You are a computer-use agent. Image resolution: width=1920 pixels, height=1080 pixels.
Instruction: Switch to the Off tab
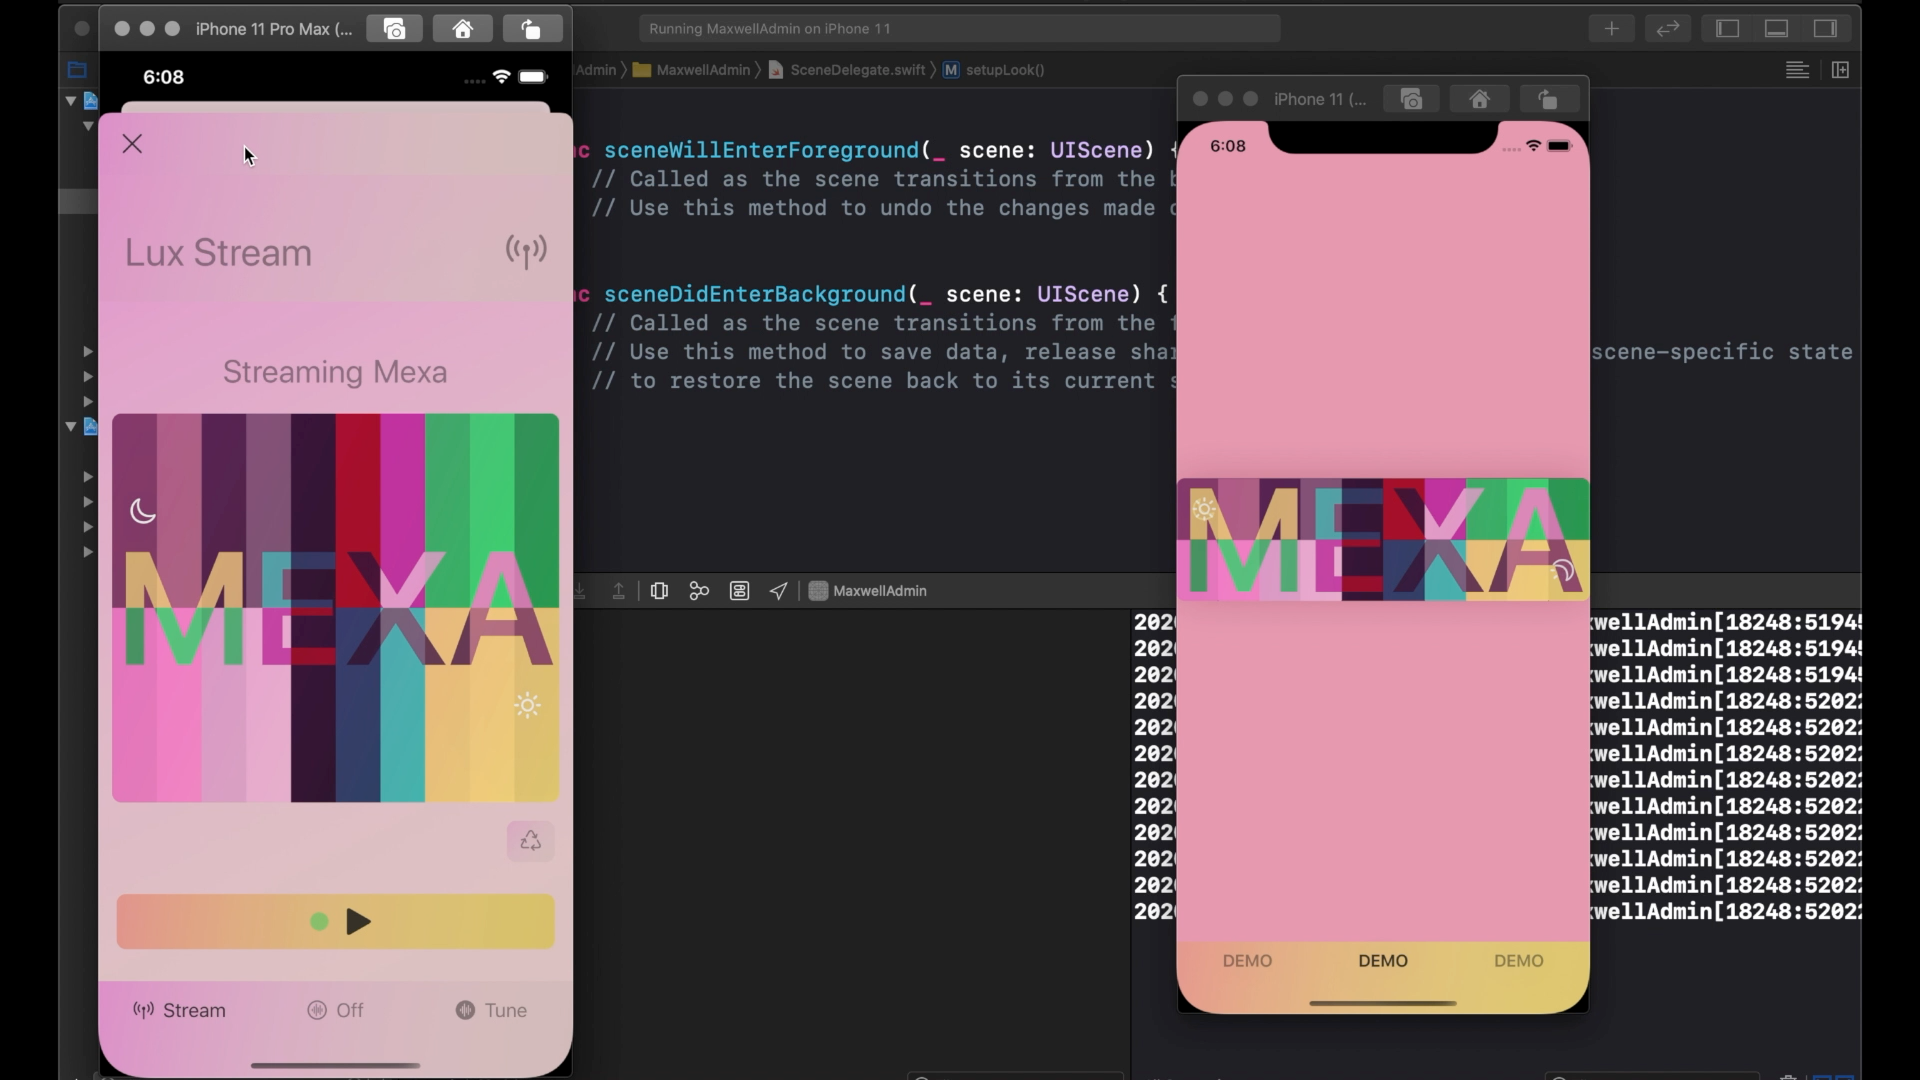coord(335,1010)
